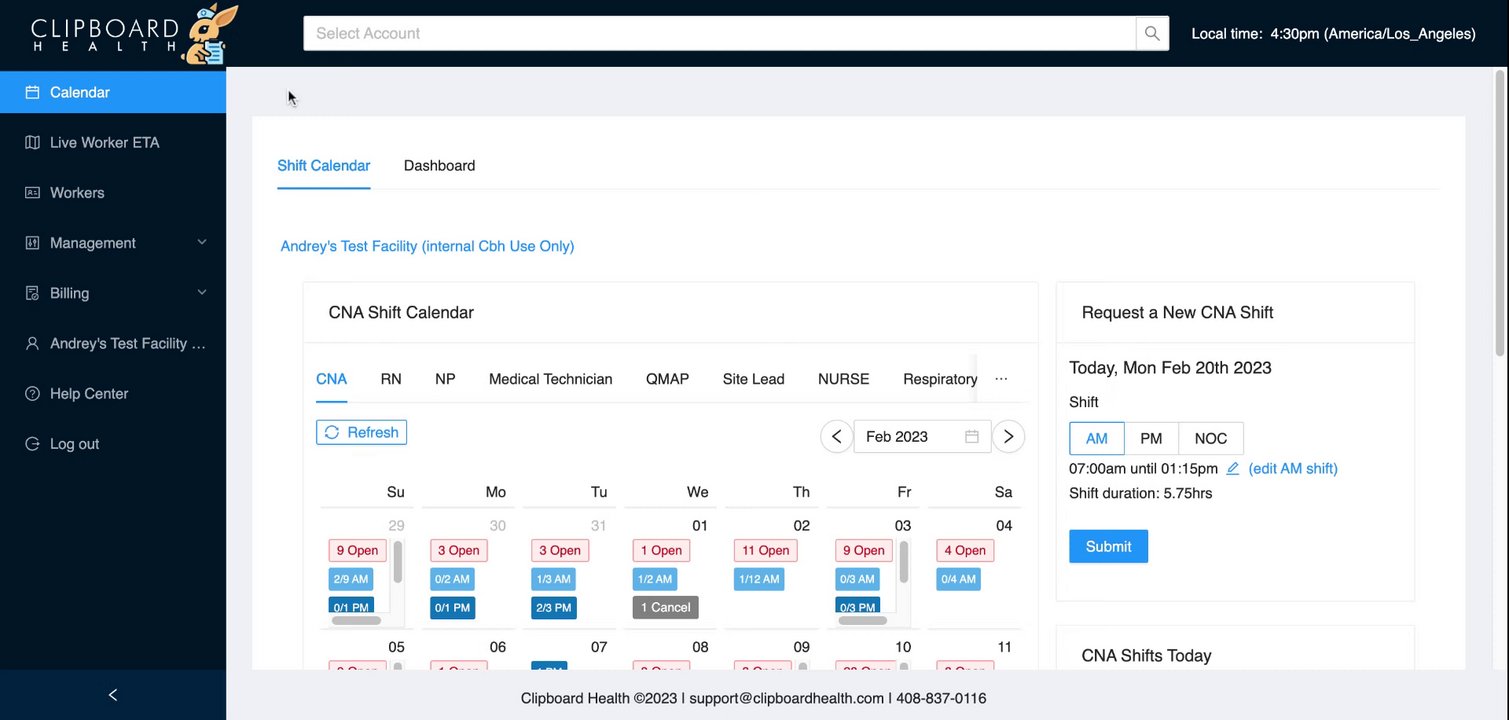1509x720 pixels.
Task: Open the Calendar sidebar item
Action: (113, 92)
